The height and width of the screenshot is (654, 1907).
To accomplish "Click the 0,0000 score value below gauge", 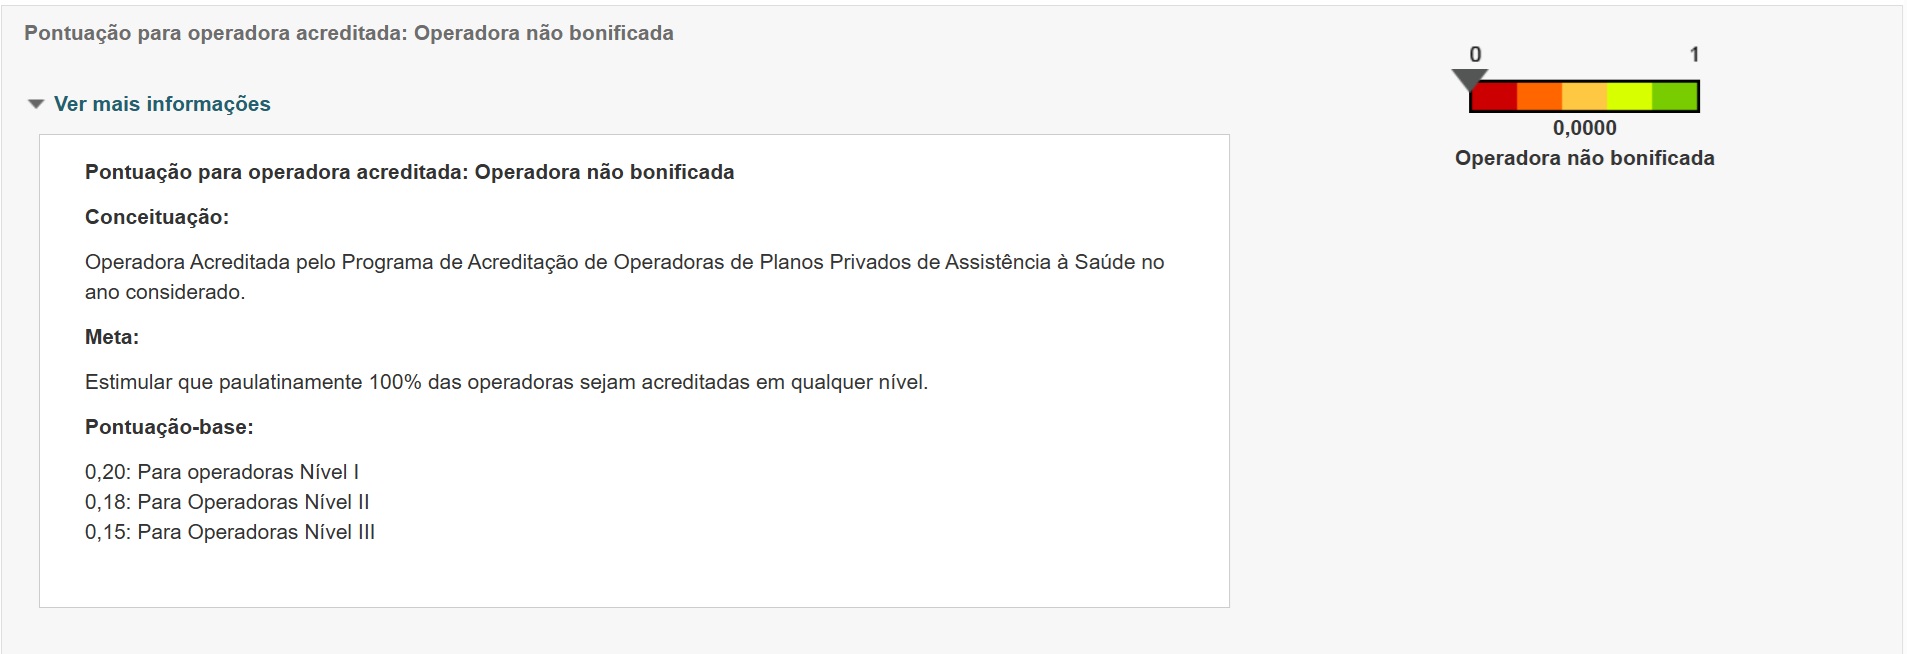I will click(1584, 128).
